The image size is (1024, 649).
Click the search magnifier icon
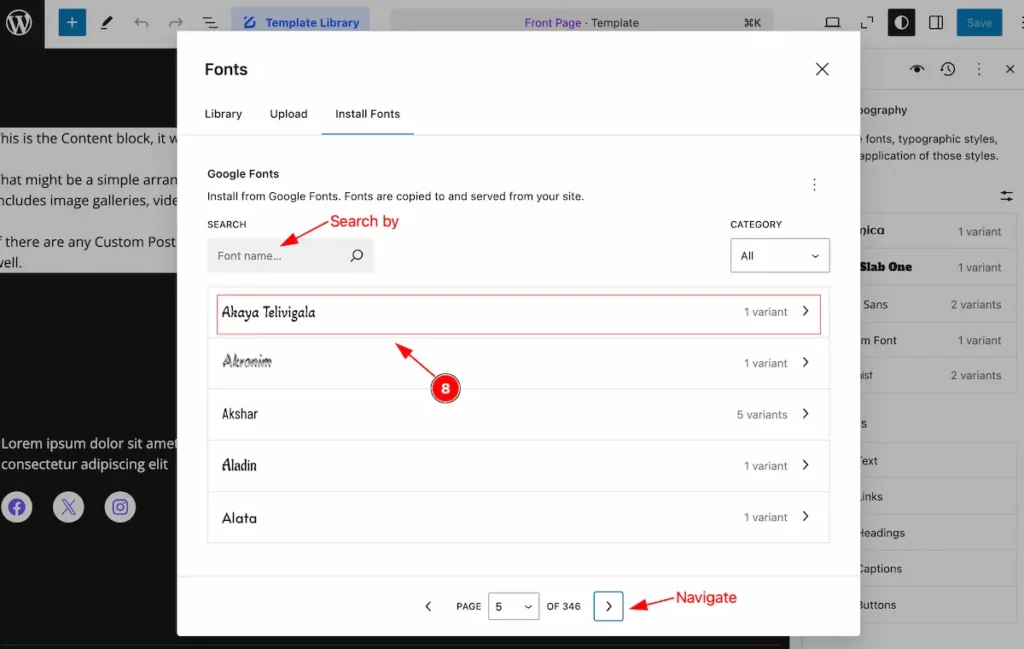tap(357, 255)
